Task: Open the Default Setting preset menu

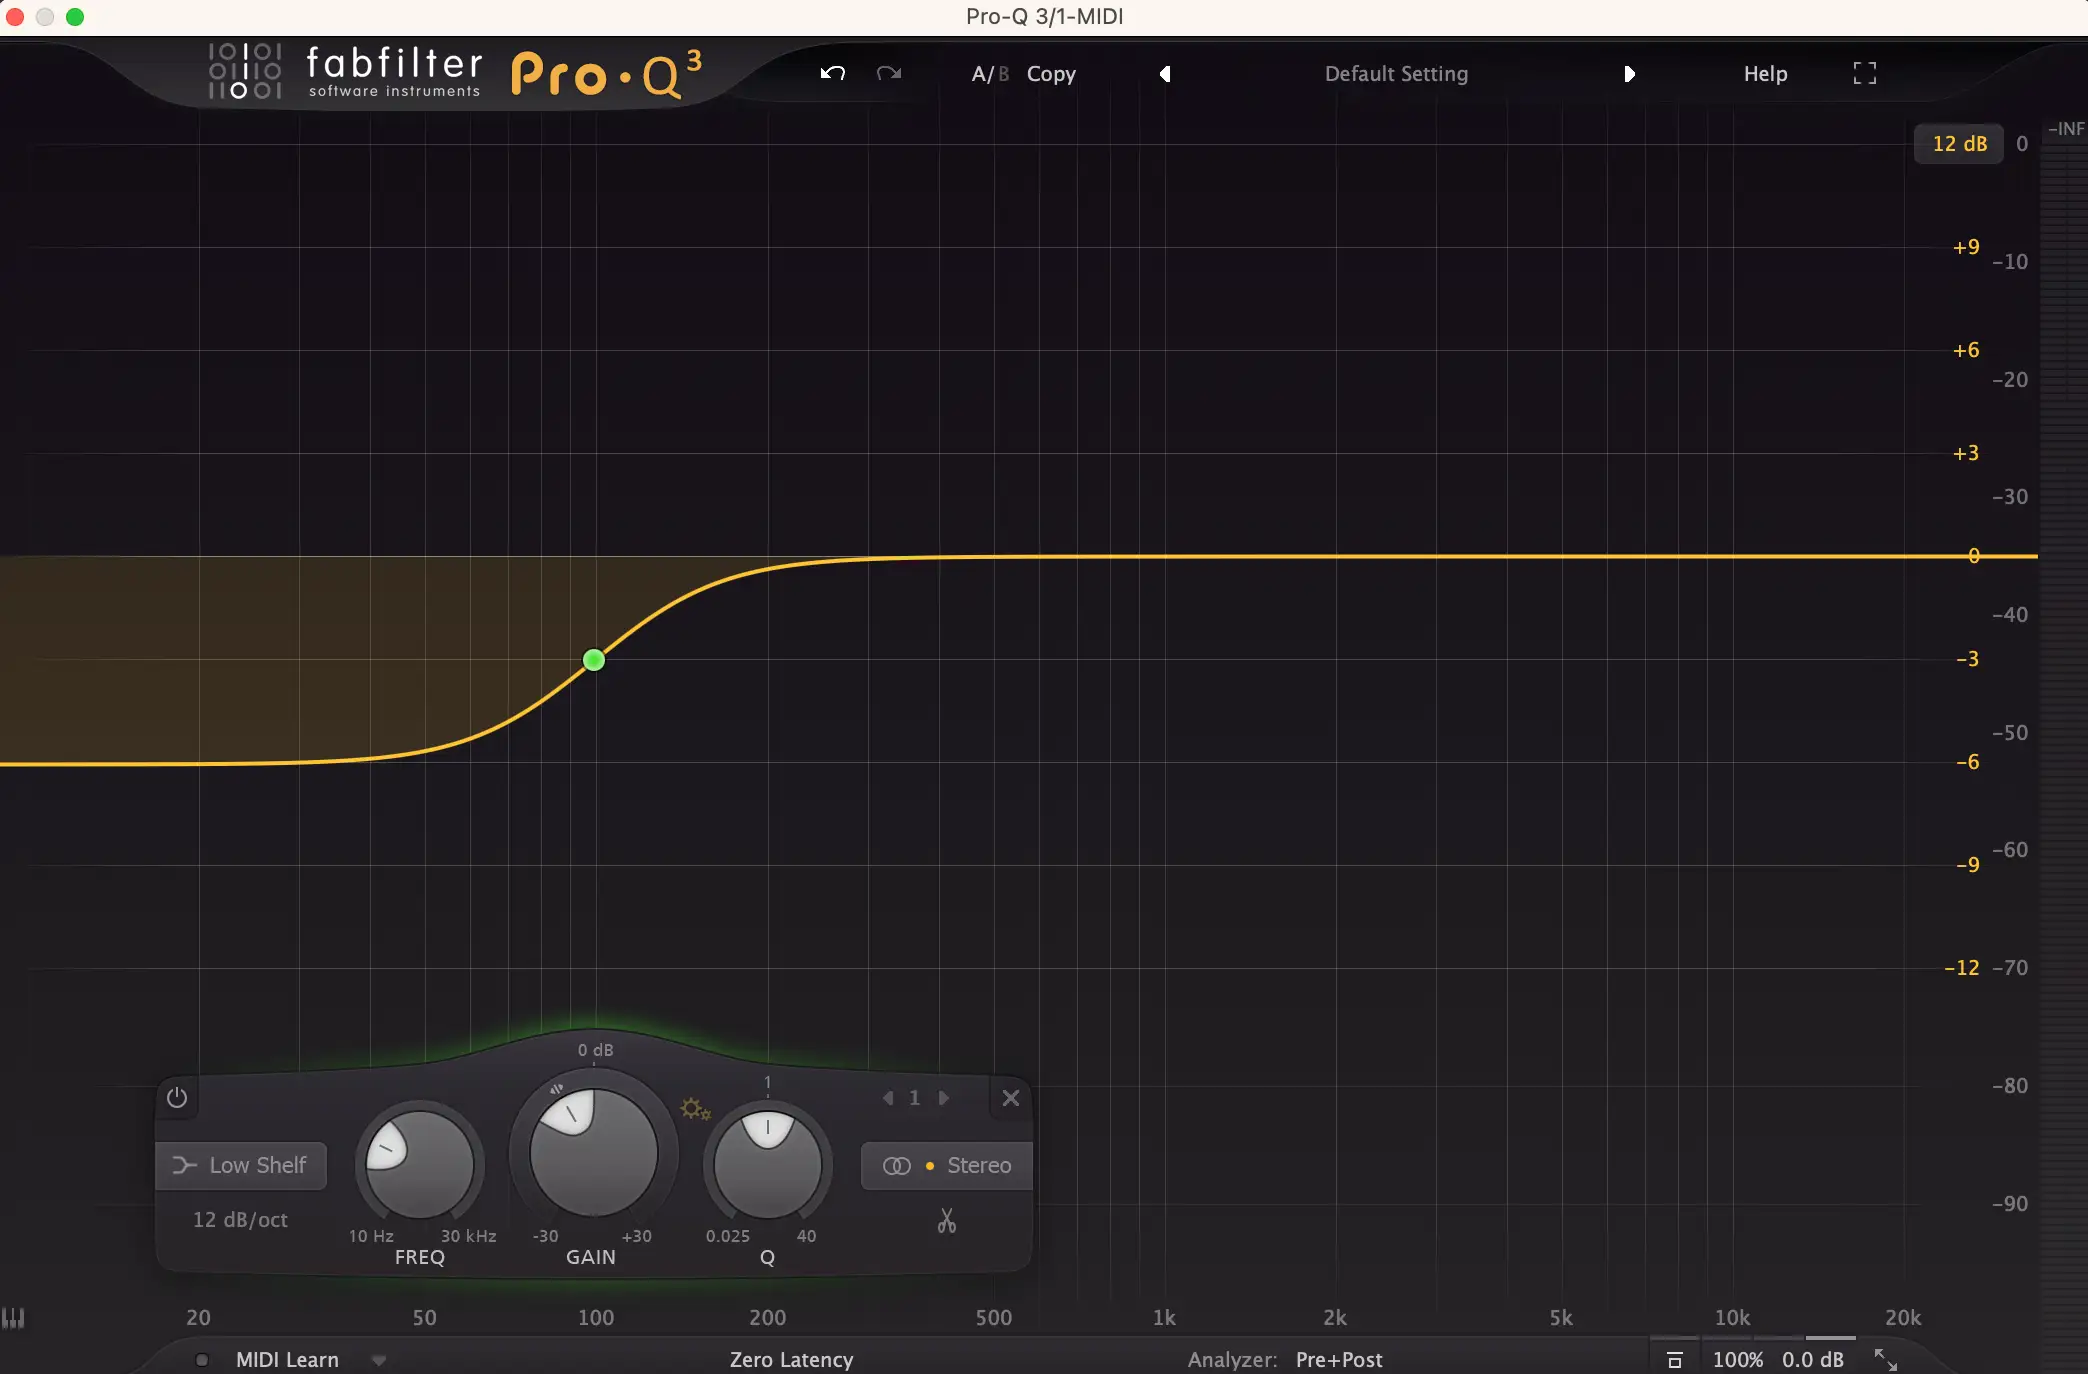Action: click(x=1396, y=74)
